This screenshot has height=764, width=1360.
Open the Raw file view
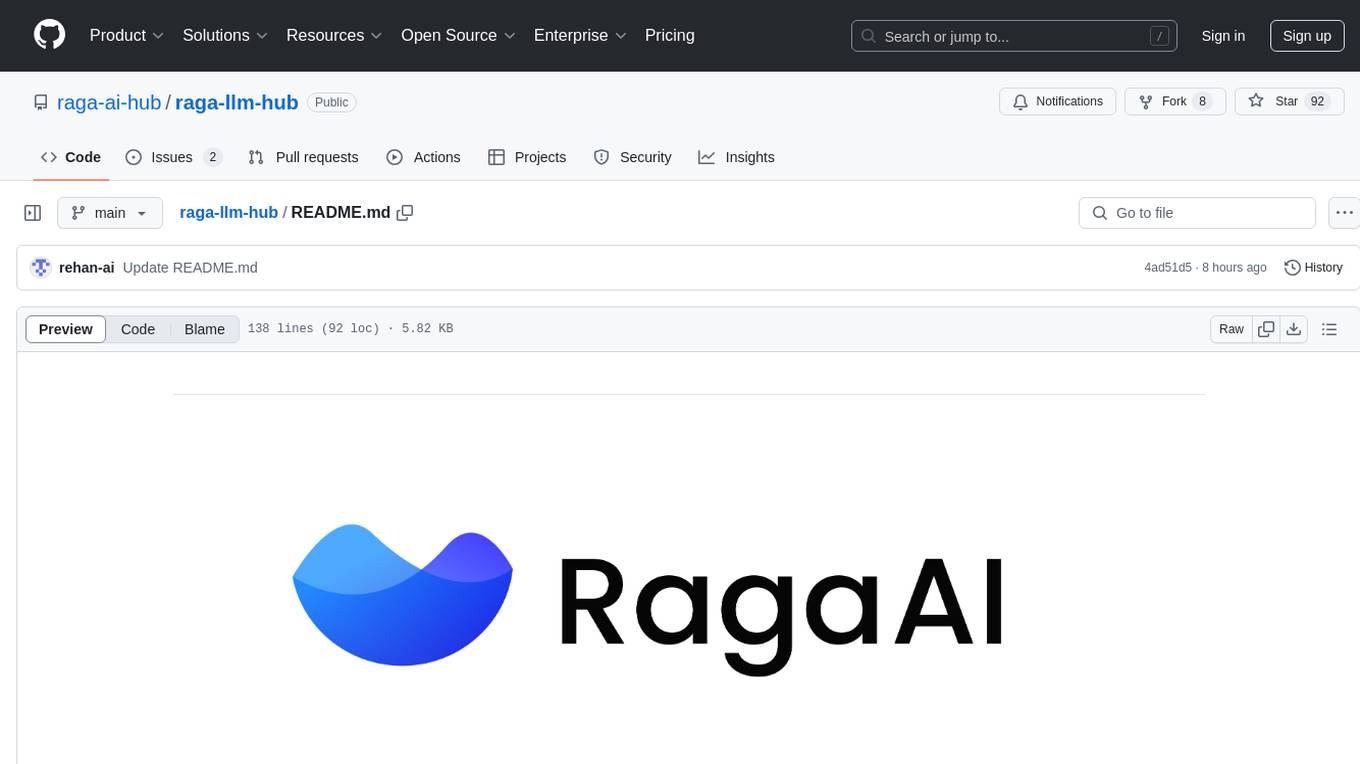click(1231, 329)
